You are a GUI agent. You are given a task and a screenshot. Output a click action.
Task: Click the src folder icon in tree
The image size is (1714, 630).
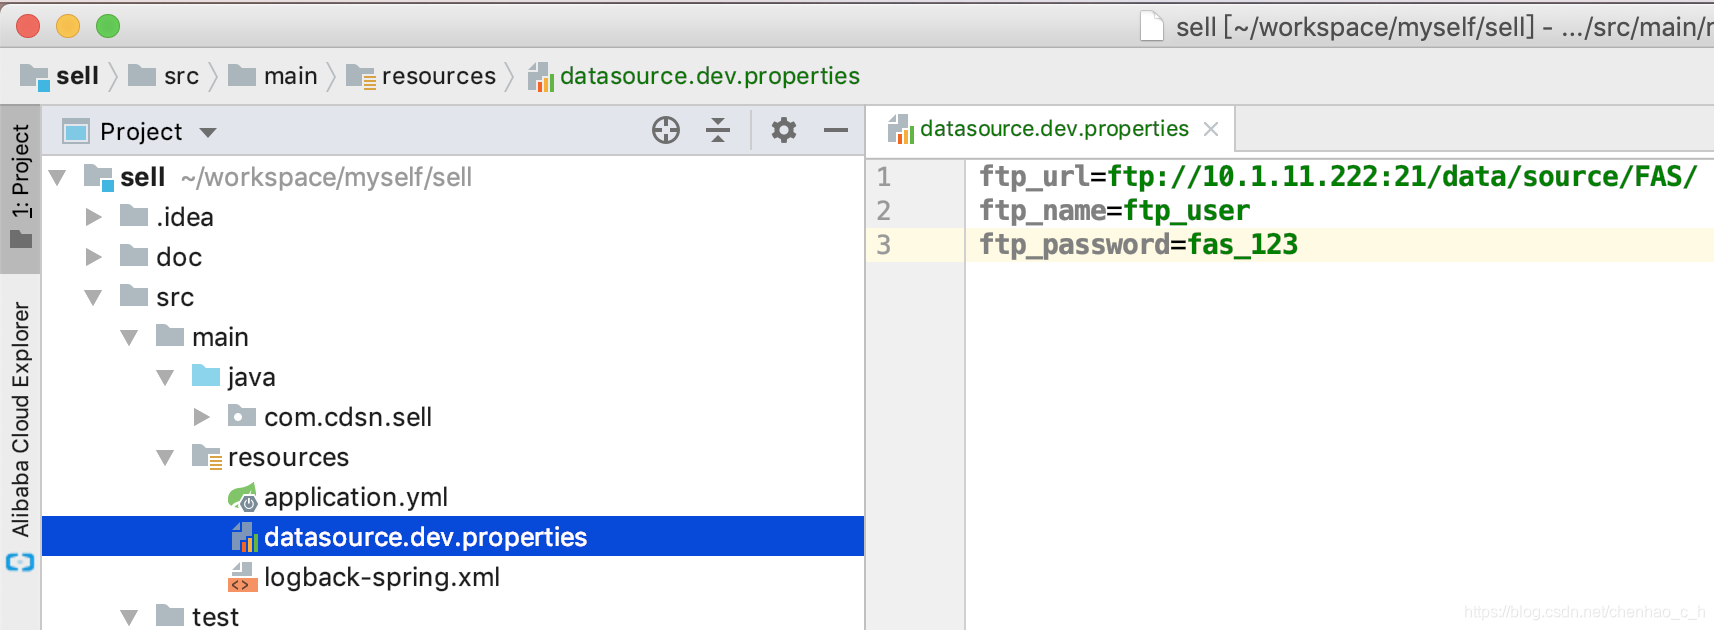(134, 296)
